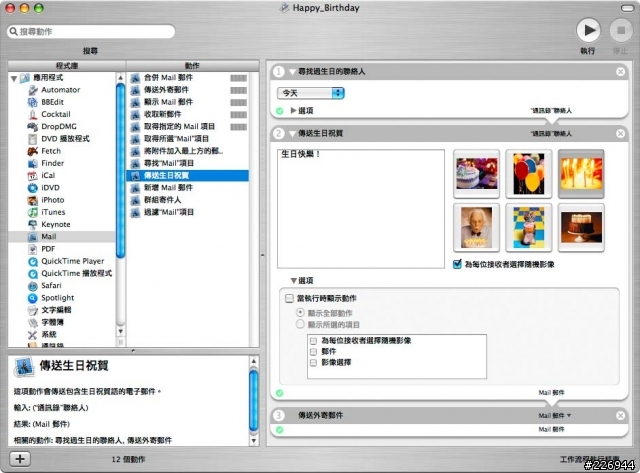Click the search actions field
The width and height of the screenshot is (640, 473).
coord(91,31)
